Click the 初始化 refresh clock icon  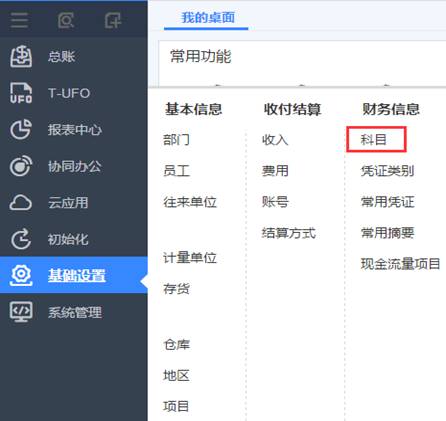pyautogui.click(x=21, y=239)
